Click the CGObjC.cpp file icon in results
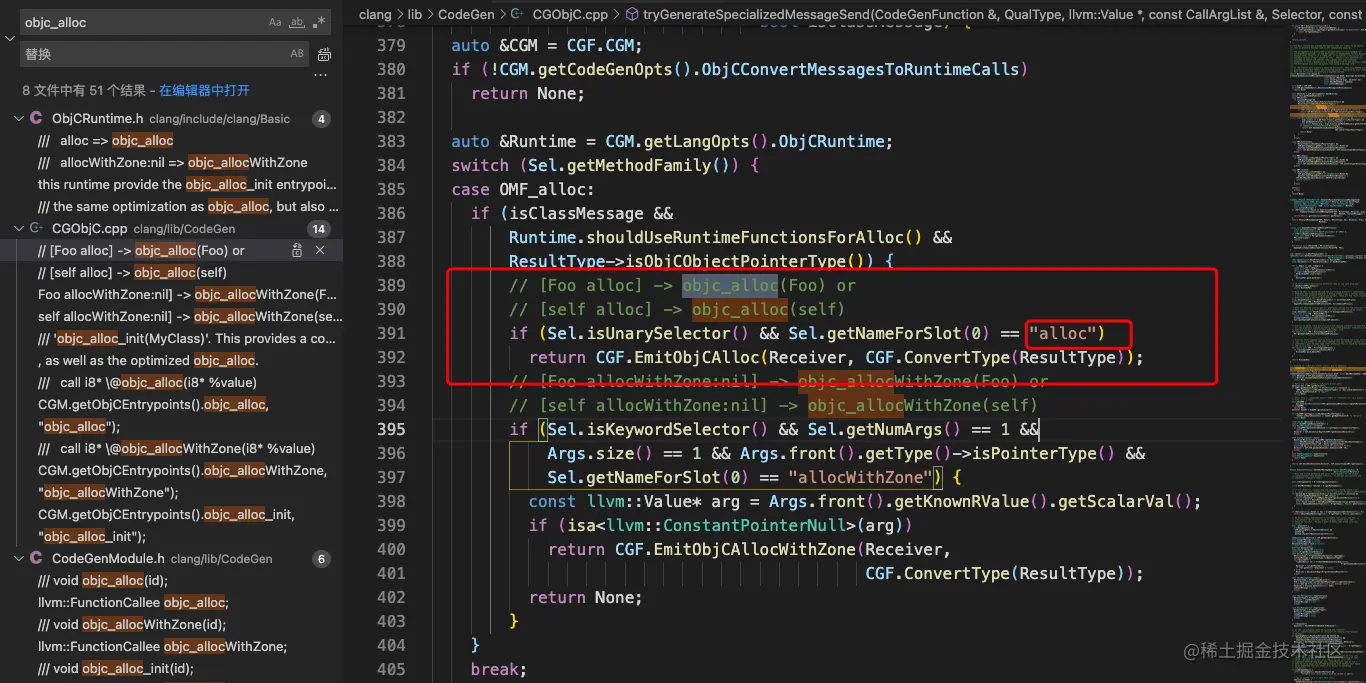Viewport: 1366px width, 683px height. 37,228
